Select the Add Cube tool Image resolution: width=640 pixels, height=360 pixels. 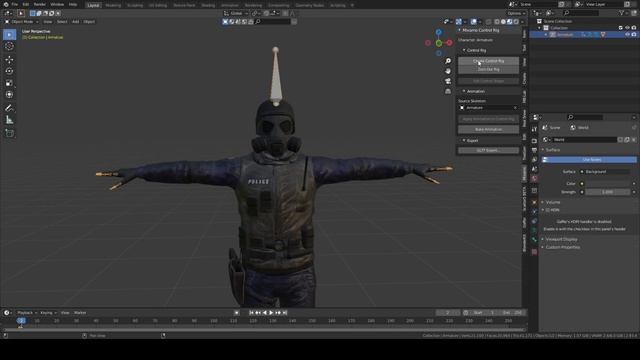click(x=9, y=133)
